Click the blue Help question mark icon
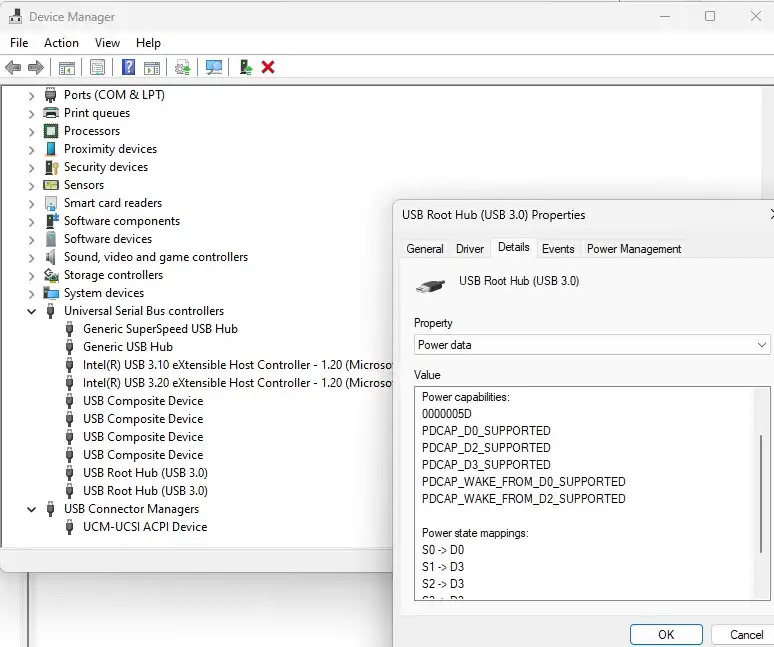The image size is (774, 647). click(128, 67)
